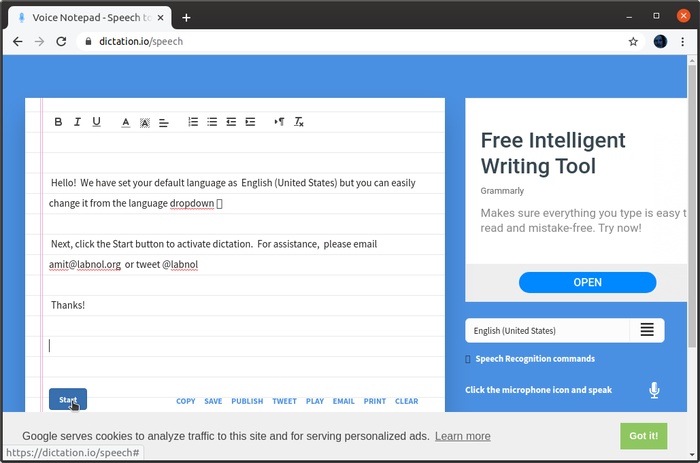Click the scrollbar down arrow

pos(692,455)
